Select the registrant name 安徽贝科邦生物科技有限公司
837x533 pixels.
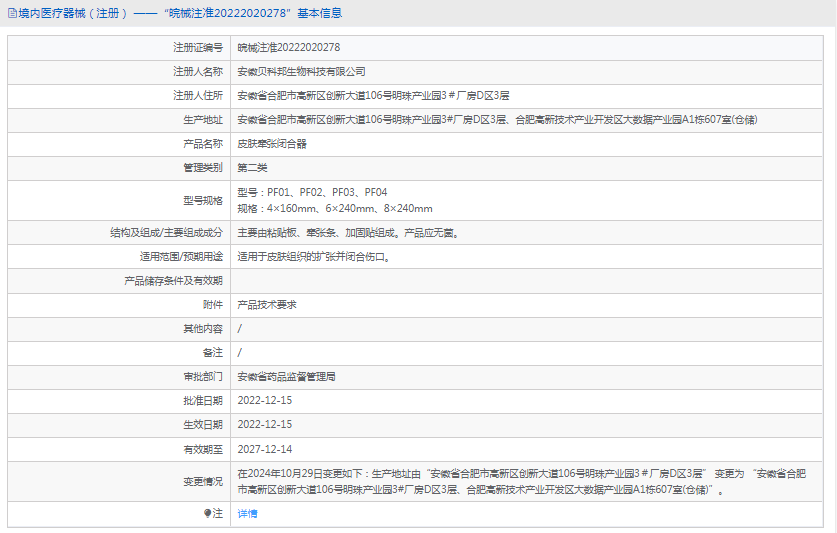point(302,72)
